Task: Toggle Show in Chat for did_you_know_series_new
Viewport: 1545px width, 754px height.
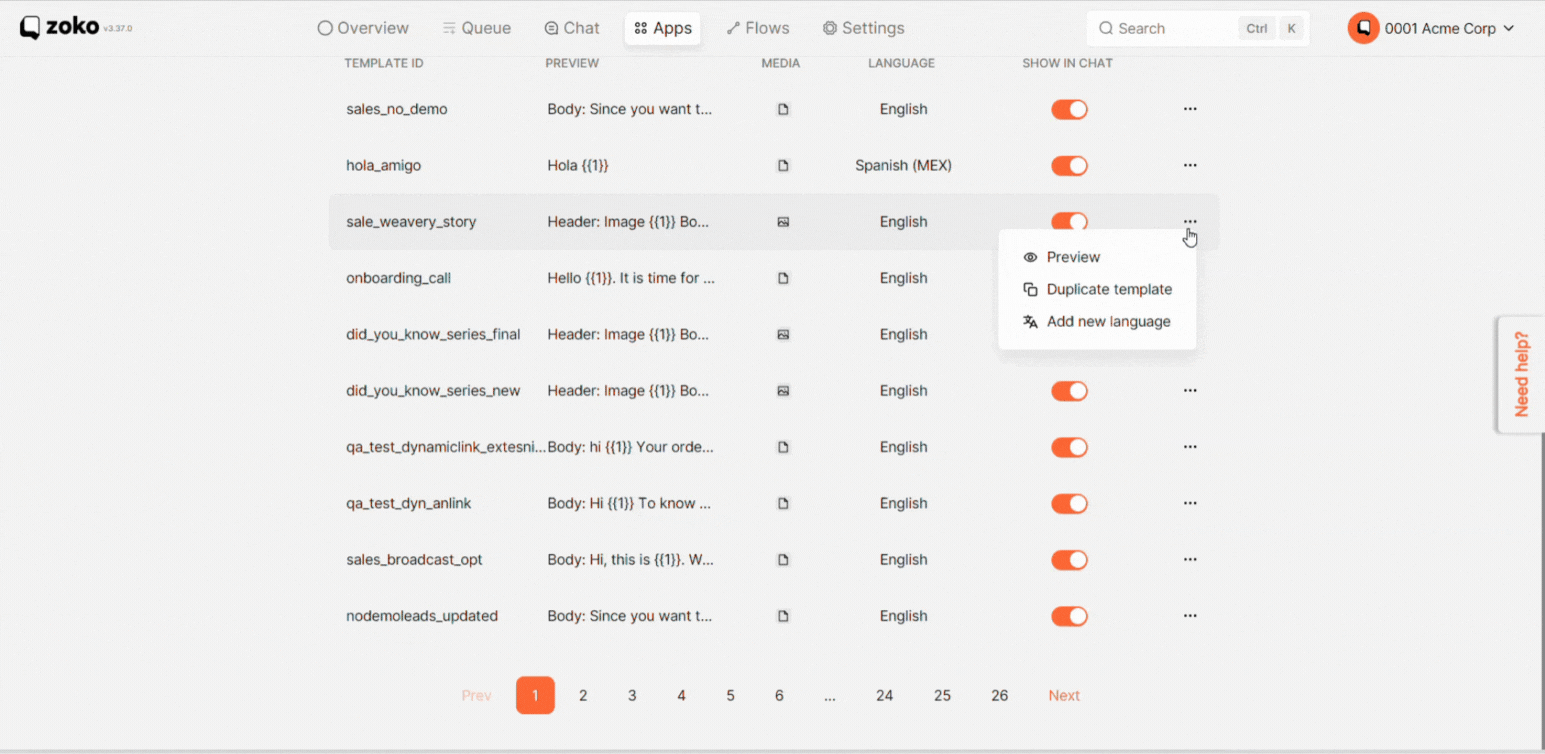Action: (x=1069, y=391)
